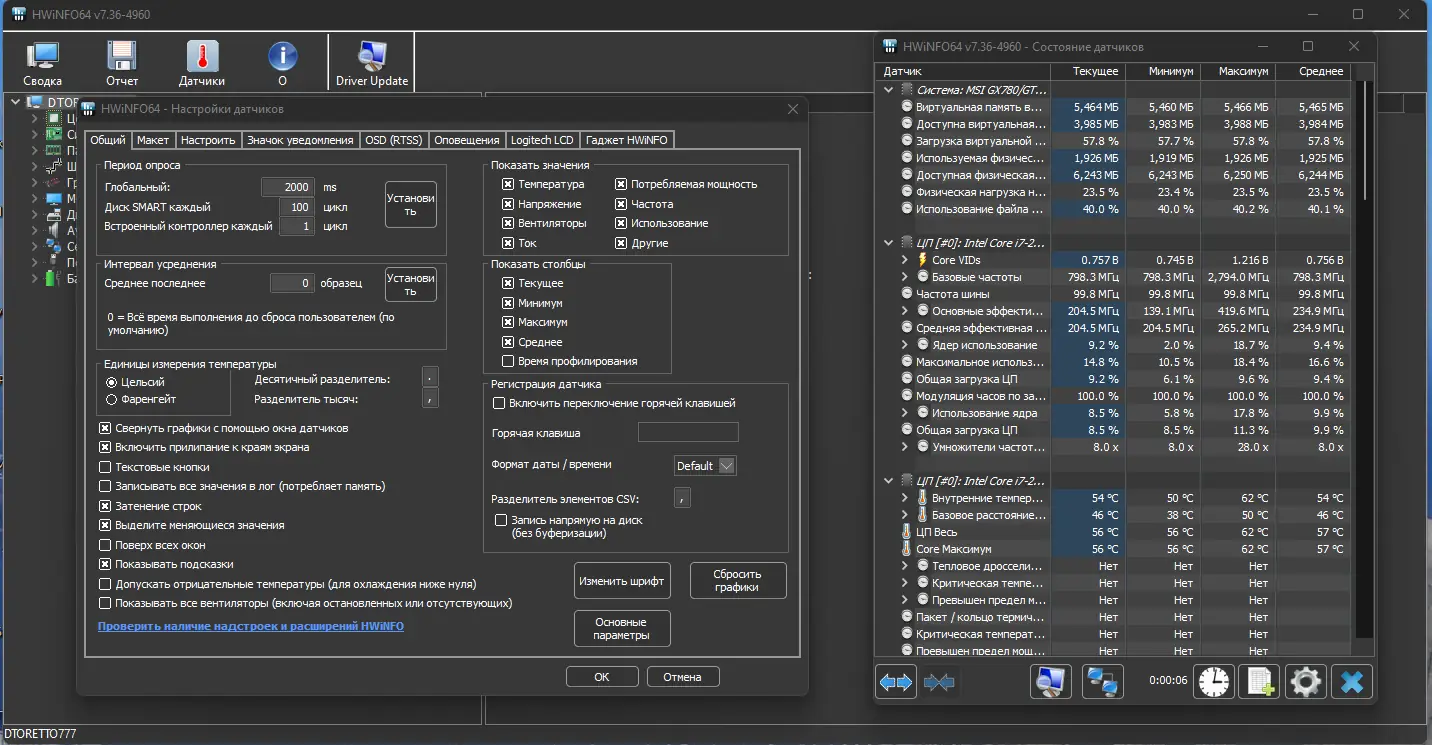Click the Изменить шрифт button
Image resolution: width=1432 pixels, height=745 pixels.
[622, 581]
